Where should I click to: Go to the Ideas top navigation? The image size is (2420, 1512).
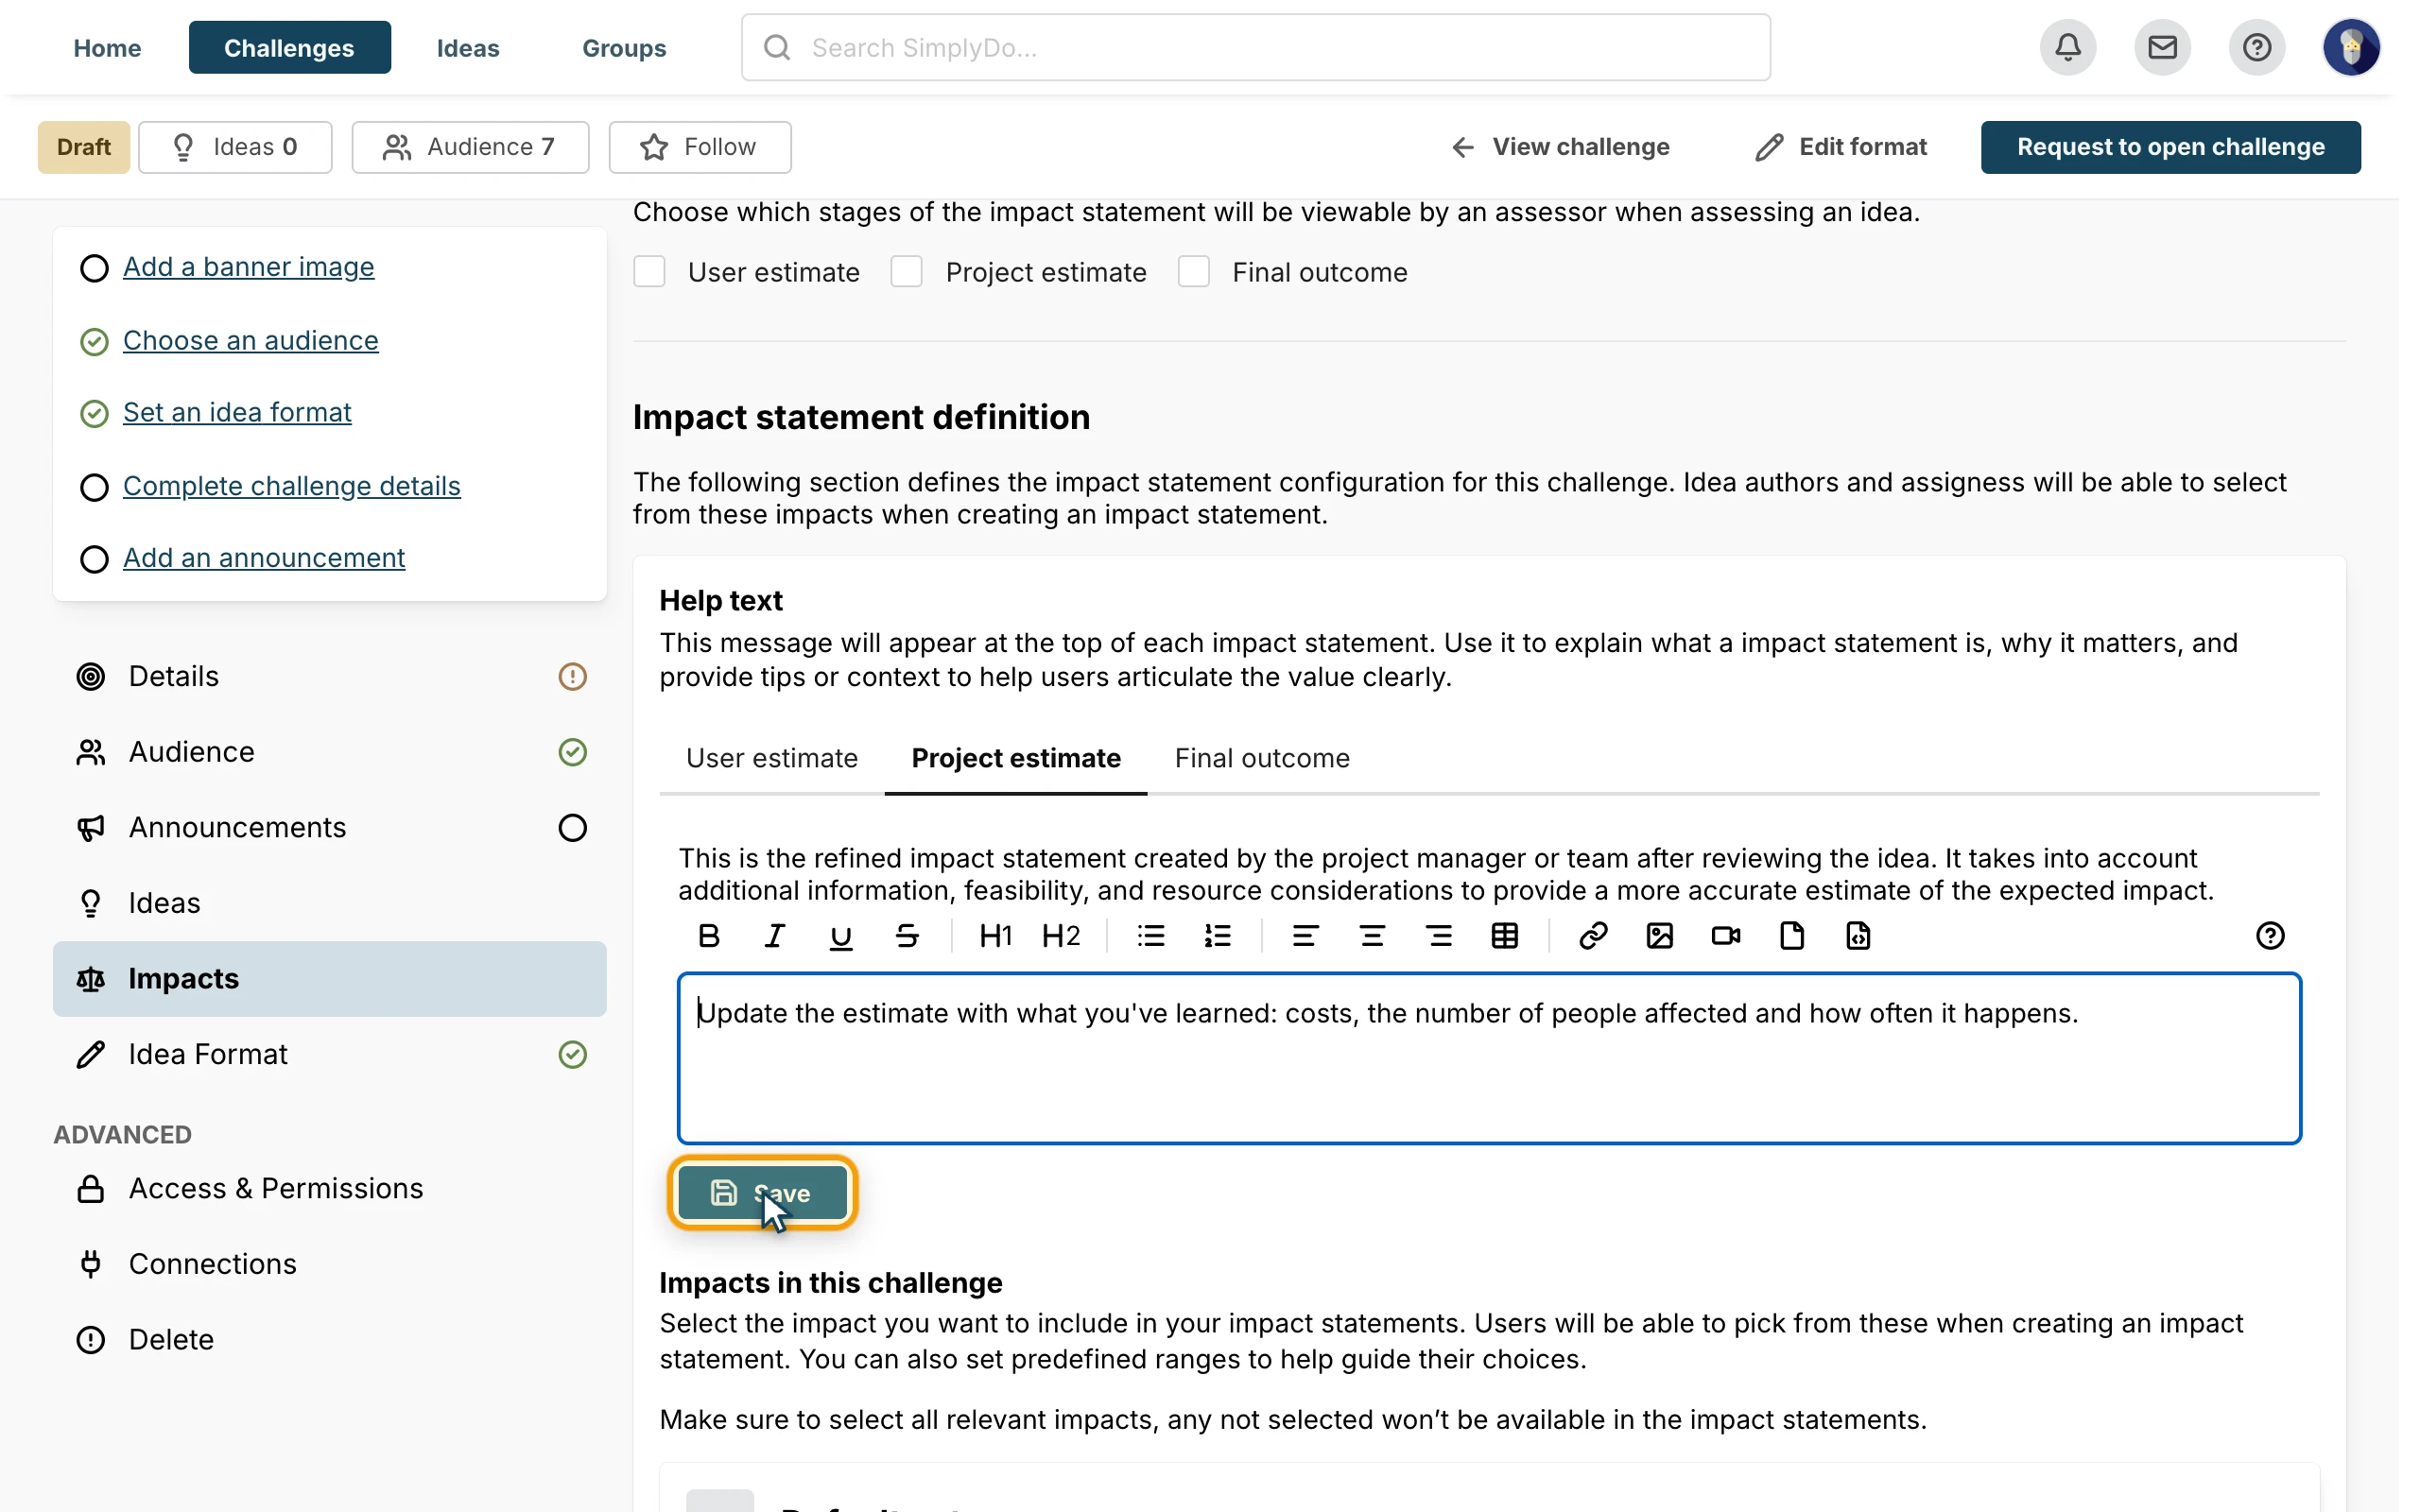tap(468, 47)
